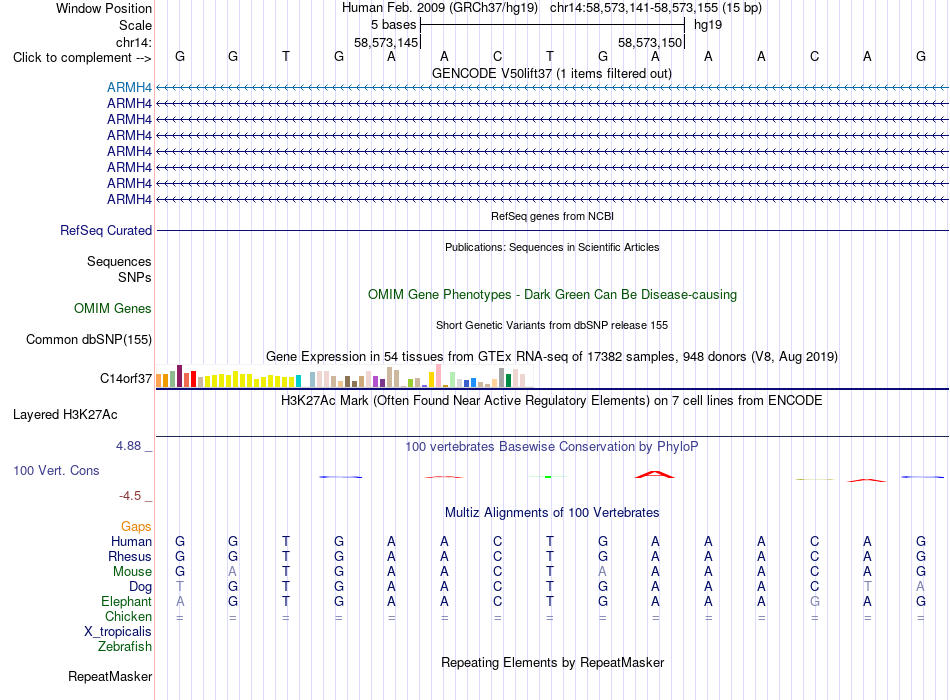The height and width of the screenshot is (700, 950).
Task: Click the bright green PhyloP conservation mark
Action: (548, 477)
